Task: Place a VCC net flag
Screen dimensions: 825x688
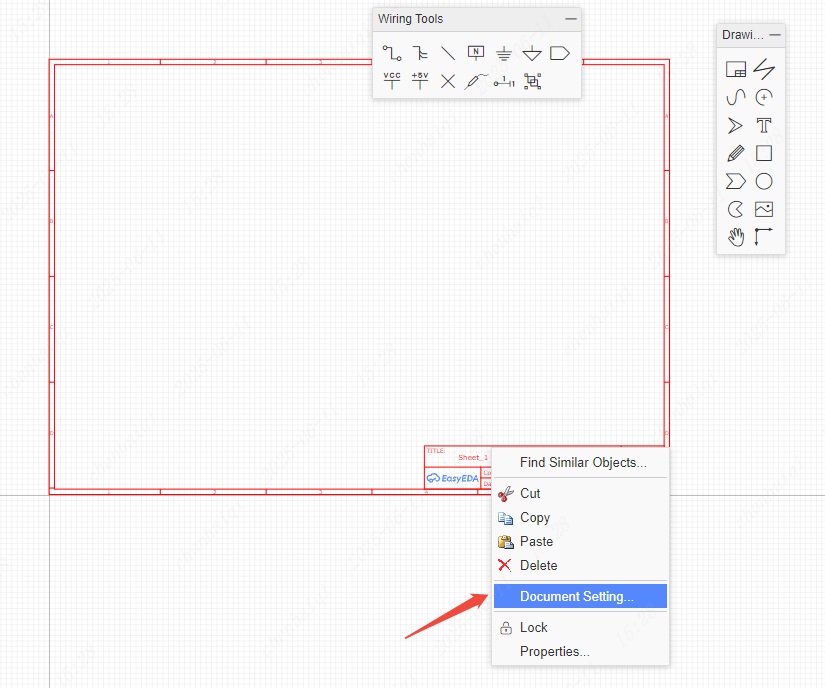Action: coord(392,81)
